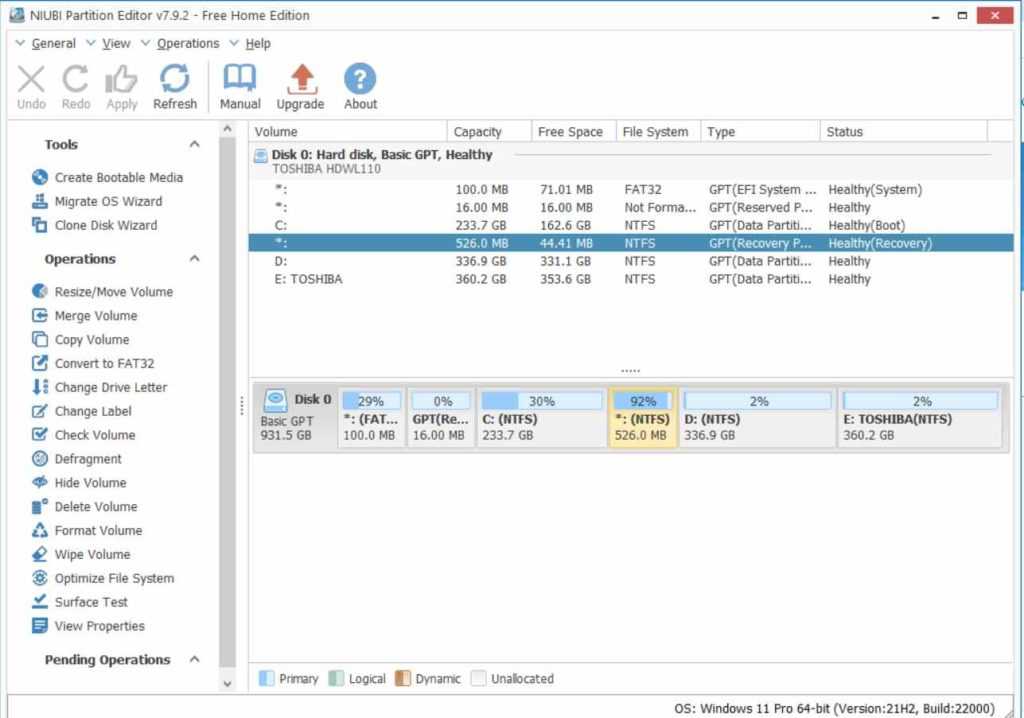Screen dimensions: 1024x718
Task: Click the Dynamic legend swatch
Action: [x=403, y=678]
